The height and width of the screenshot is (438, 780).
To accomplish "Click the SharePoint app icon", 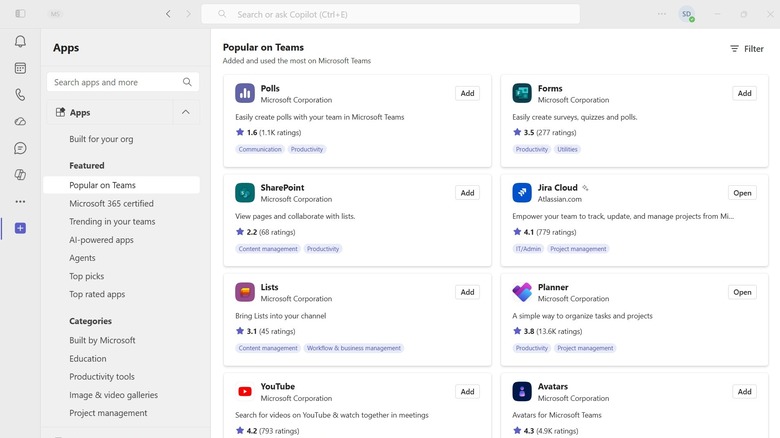I will click(245, 193).
